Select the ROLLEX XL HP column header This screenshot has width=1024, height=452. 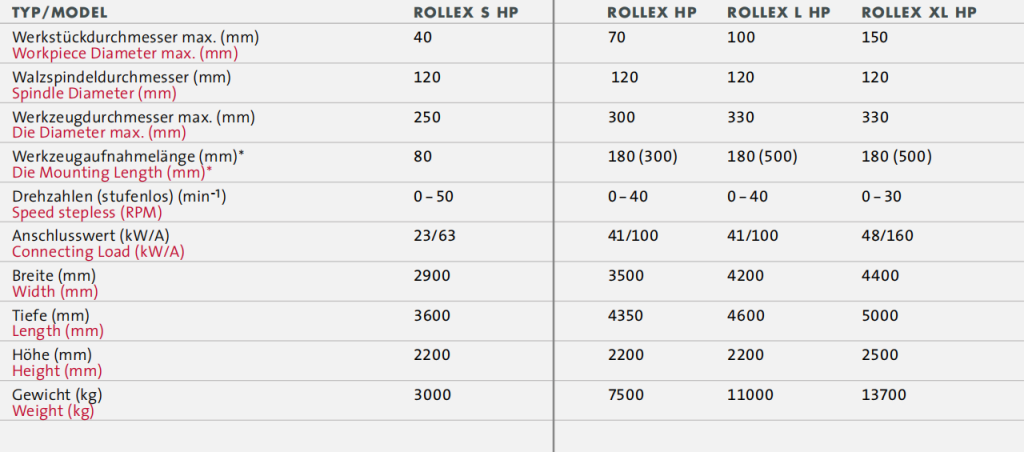[x=919, y=13]
